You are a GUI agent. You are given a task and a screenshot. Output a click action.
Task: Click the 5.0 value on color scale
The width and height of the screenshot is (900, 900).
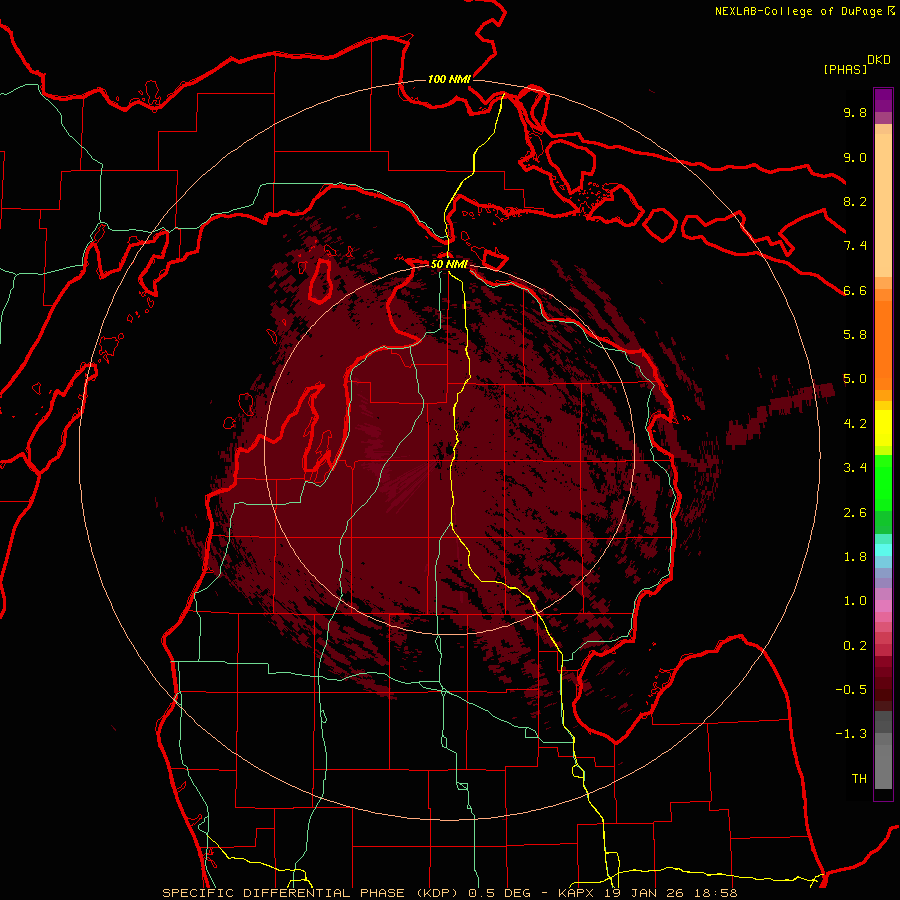[x=855, y=379]
